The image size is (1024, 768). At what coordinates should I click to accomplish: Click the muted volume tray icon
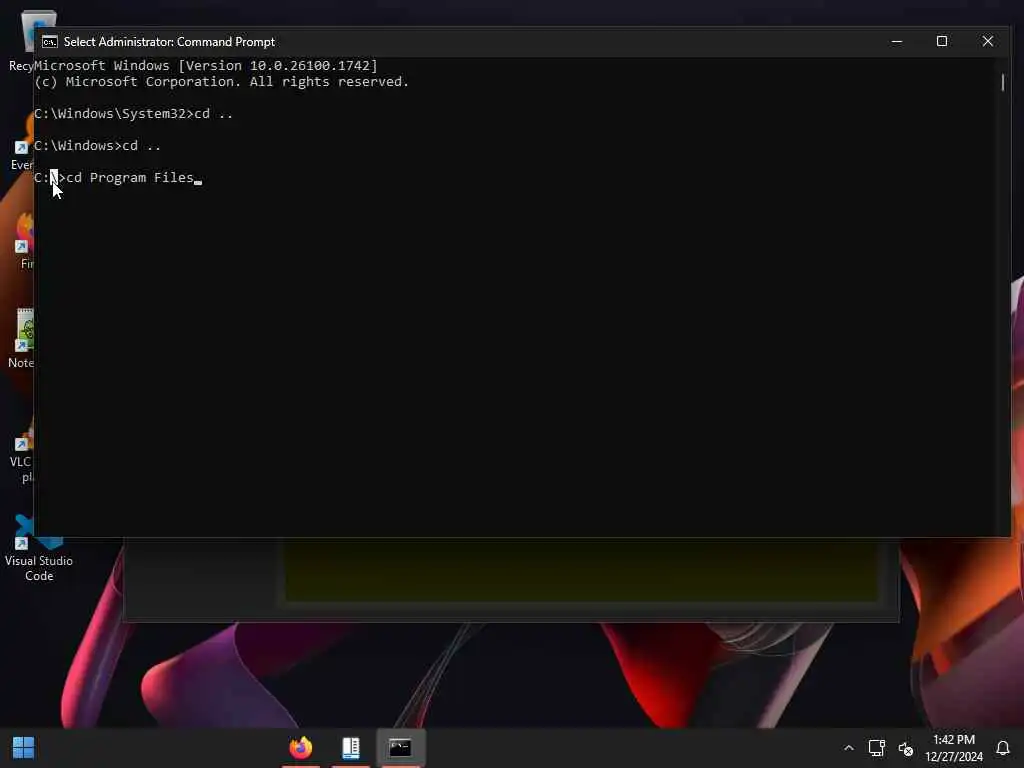[x=906, y=748]
